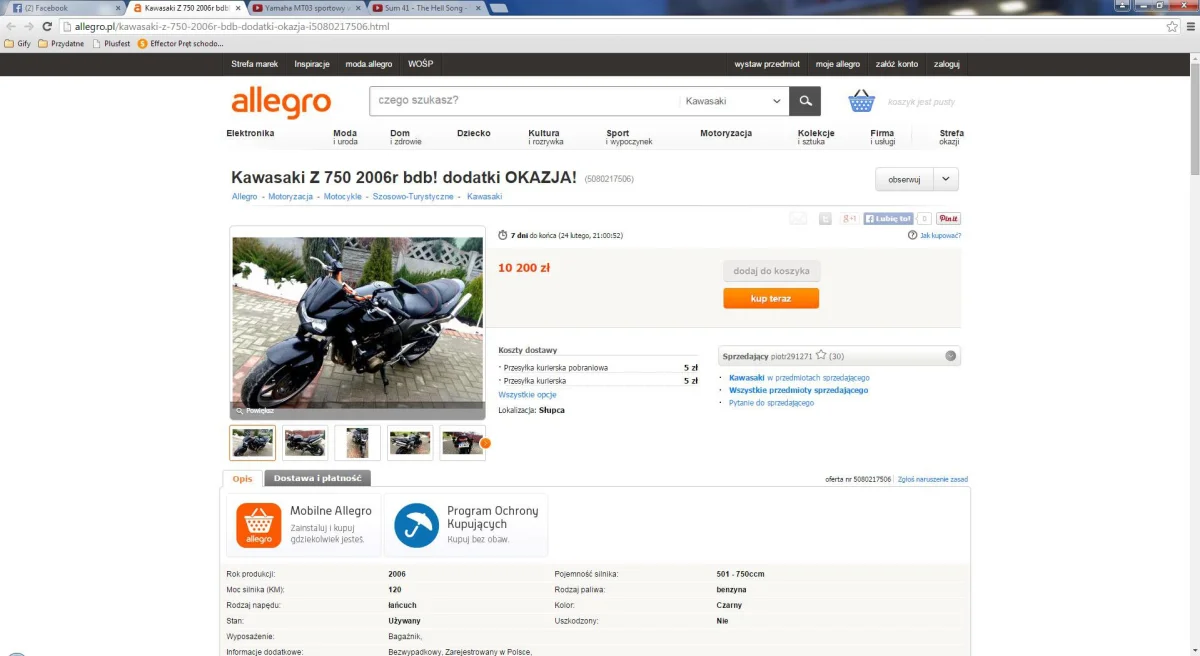Open the Effector Pręt bookmark
Screen dimensions: 1200x656
coord(181,44)
